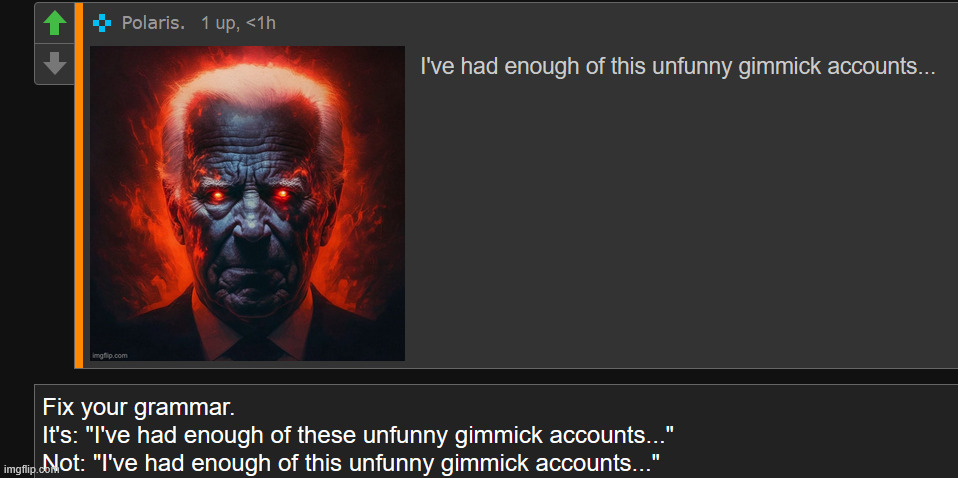Viewport: 958px width, 478px height.
Task: Open the Polaris. username profile
Action: (x=153, y=23)
